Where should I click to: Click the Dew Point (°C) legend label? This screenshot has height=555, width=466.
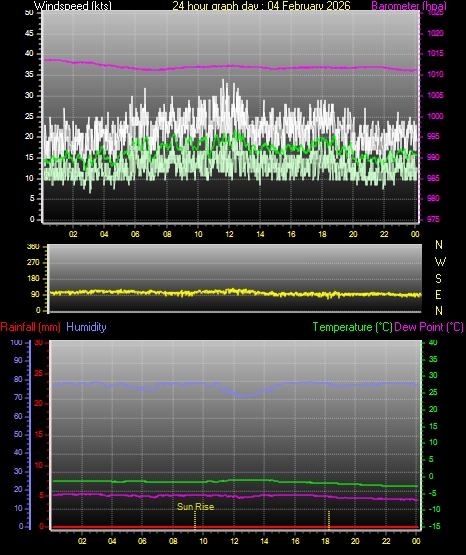pyautogui.click(x=429, y=327)
